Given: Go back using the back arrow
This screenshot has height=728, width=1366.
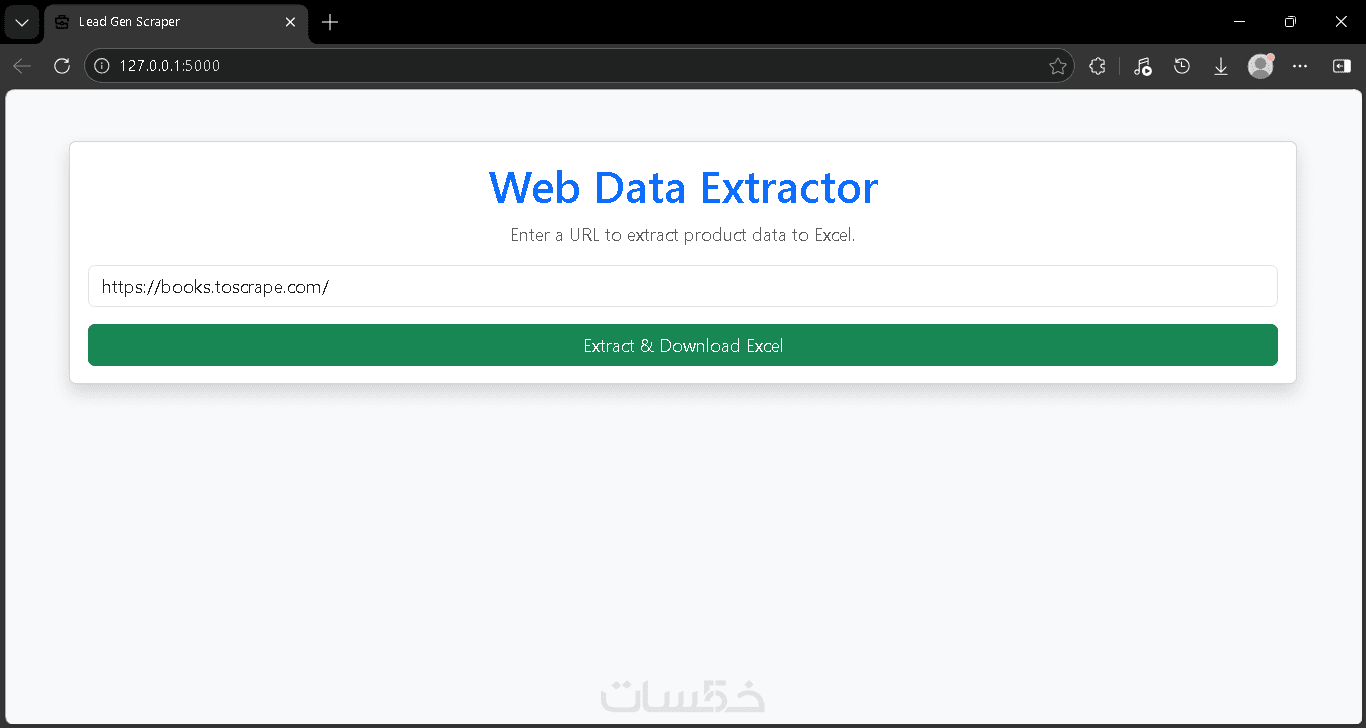Looking at the screenshot, I should click(22, 66).
